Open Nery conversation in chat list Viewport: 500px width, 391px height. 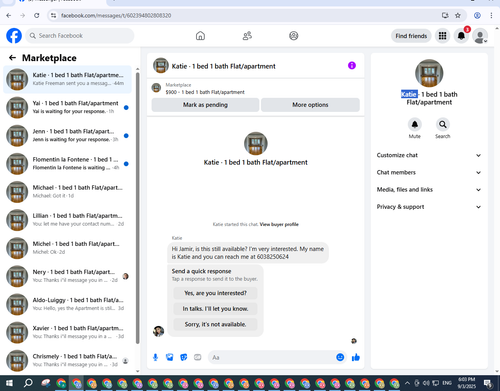pyautogui.click(x=67, y=276)
